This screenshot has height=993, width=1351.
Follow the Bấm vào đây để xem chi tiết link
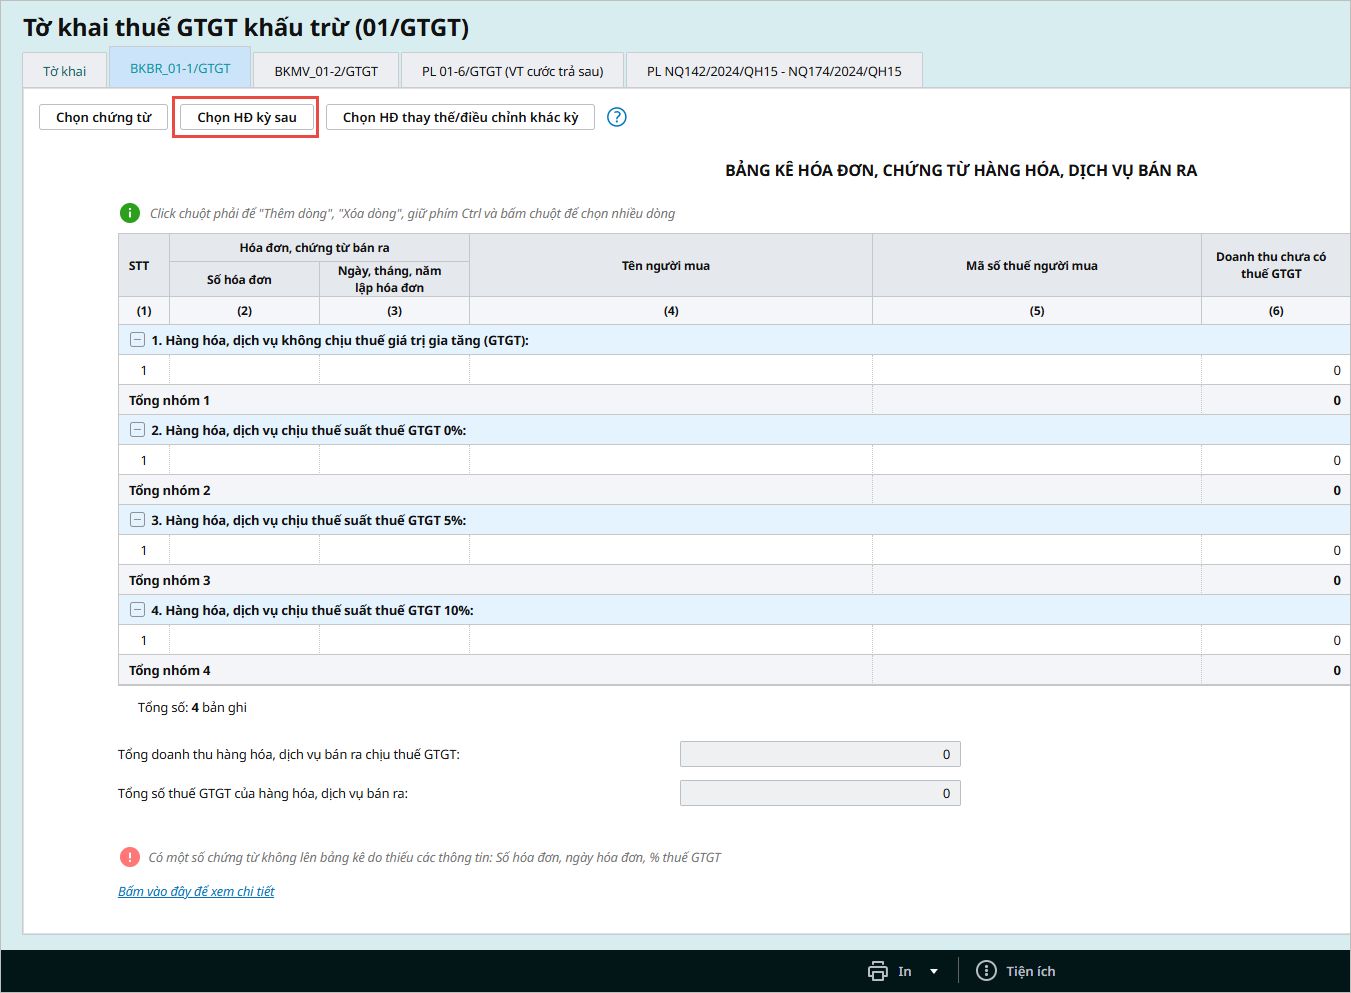pyautogui.click(x=196, y=891)
